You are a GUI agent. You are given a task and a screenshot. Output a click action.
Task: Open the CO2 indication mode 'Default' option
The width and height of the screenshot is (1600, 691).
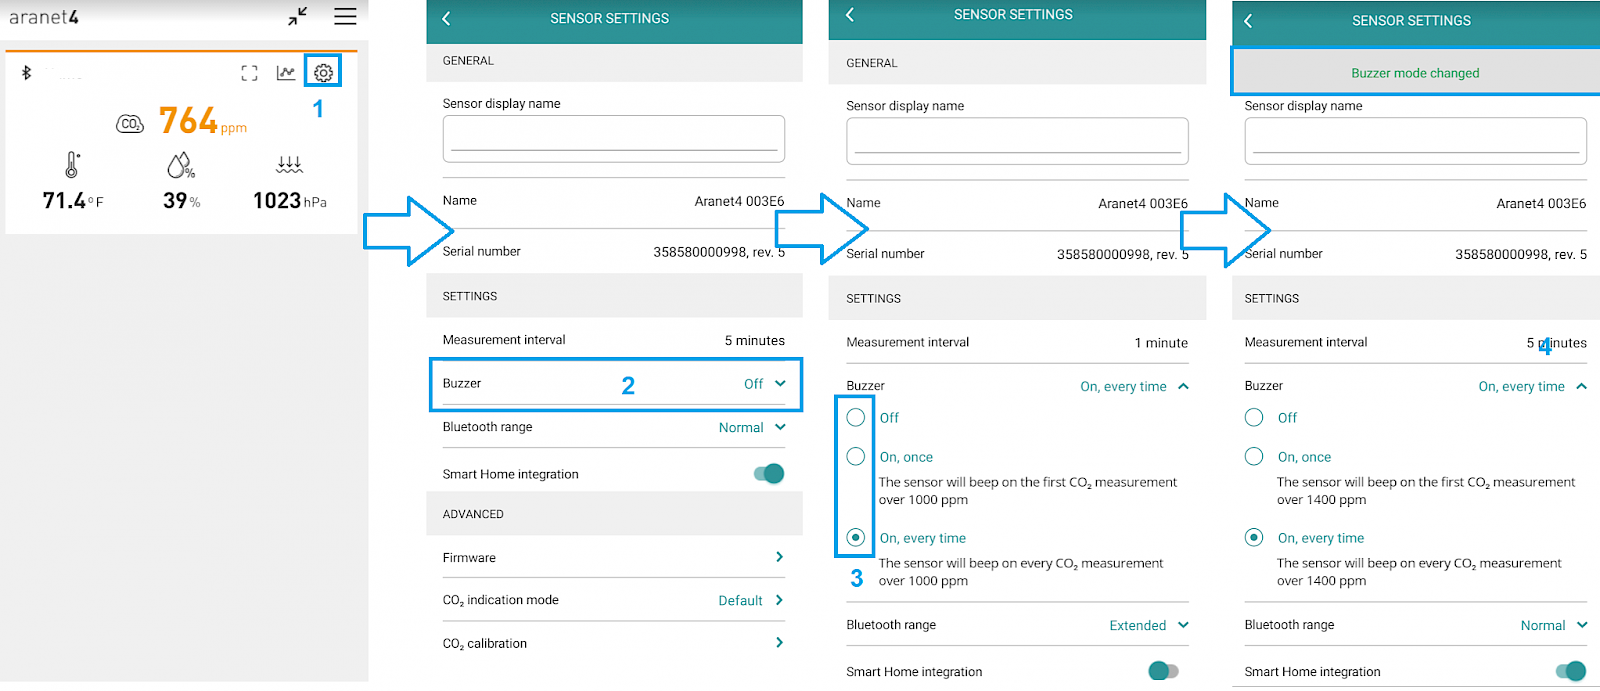(750, 601)
